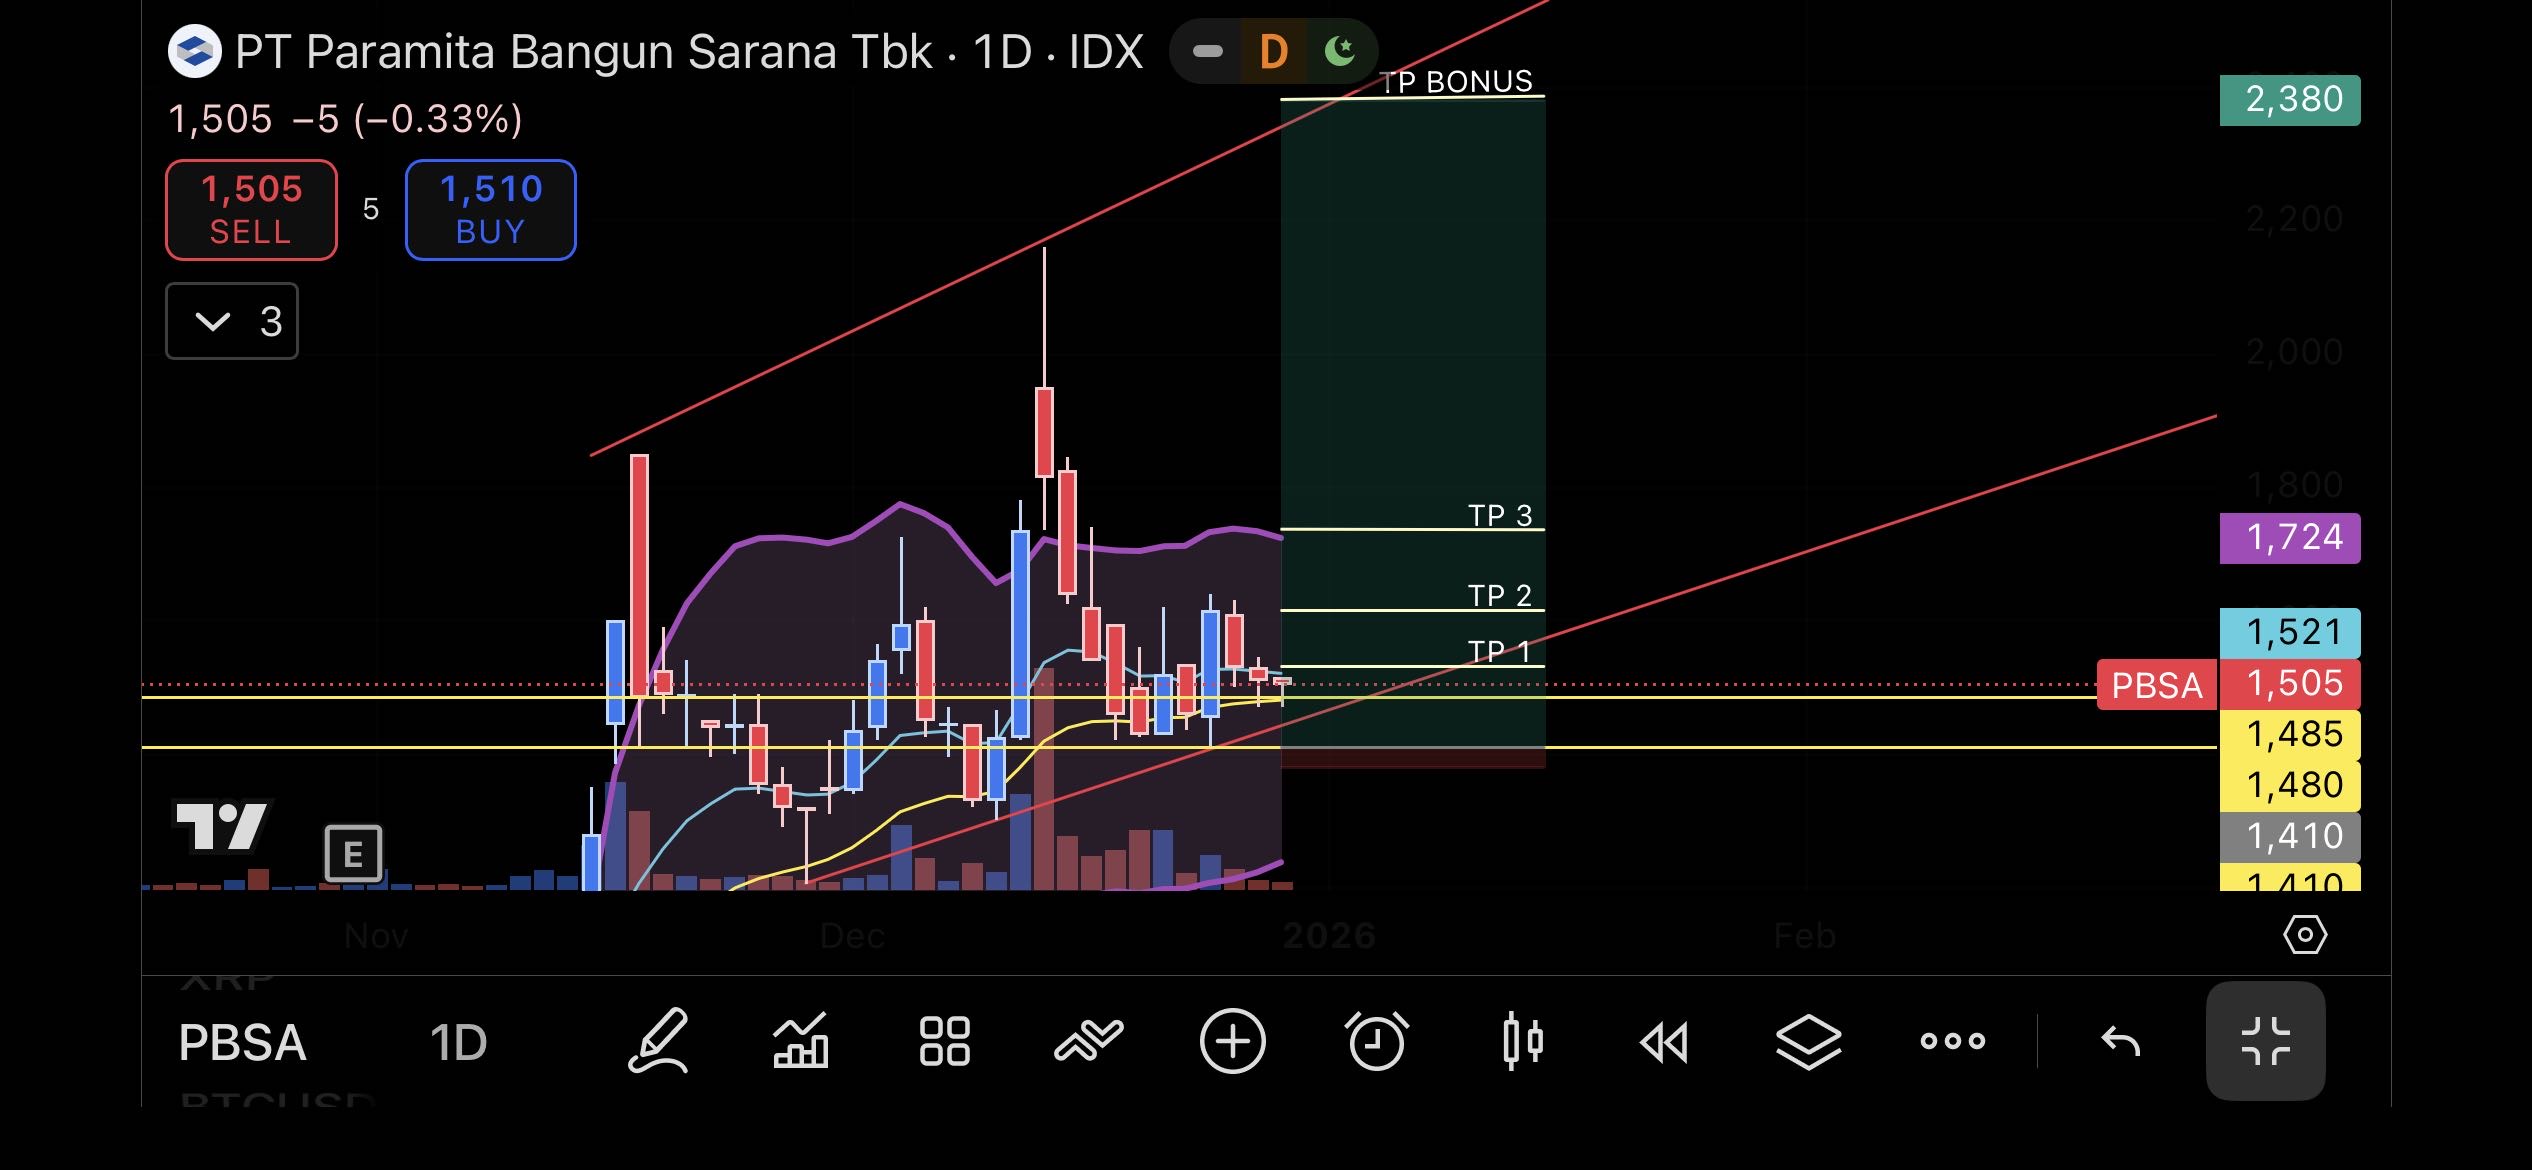Toggle the orange D delayed data badge
This screenshot has height=1170, width=2532.
pos(1273,51)
